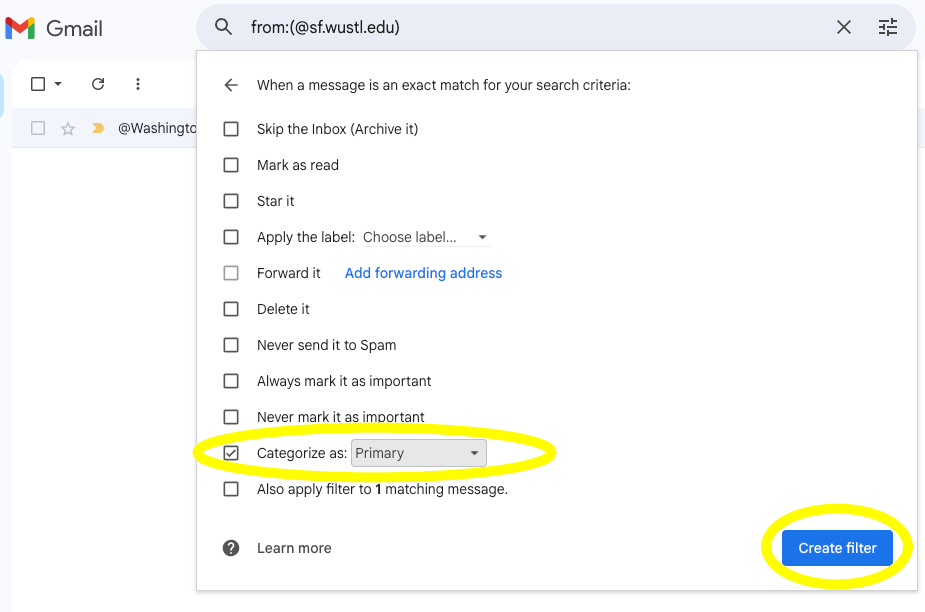This screenshot has height=612, width=925.
Task: Click the search magnifier icon
Action: tap(224, 27)
